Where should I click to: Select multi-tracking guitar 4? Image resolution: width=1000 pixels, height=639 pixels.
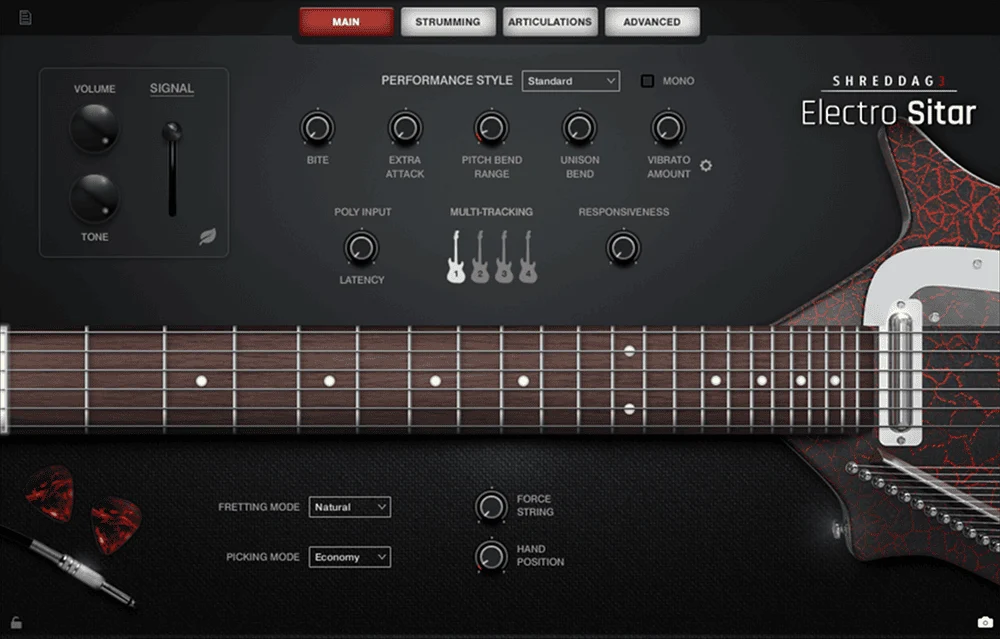[528, 257]
